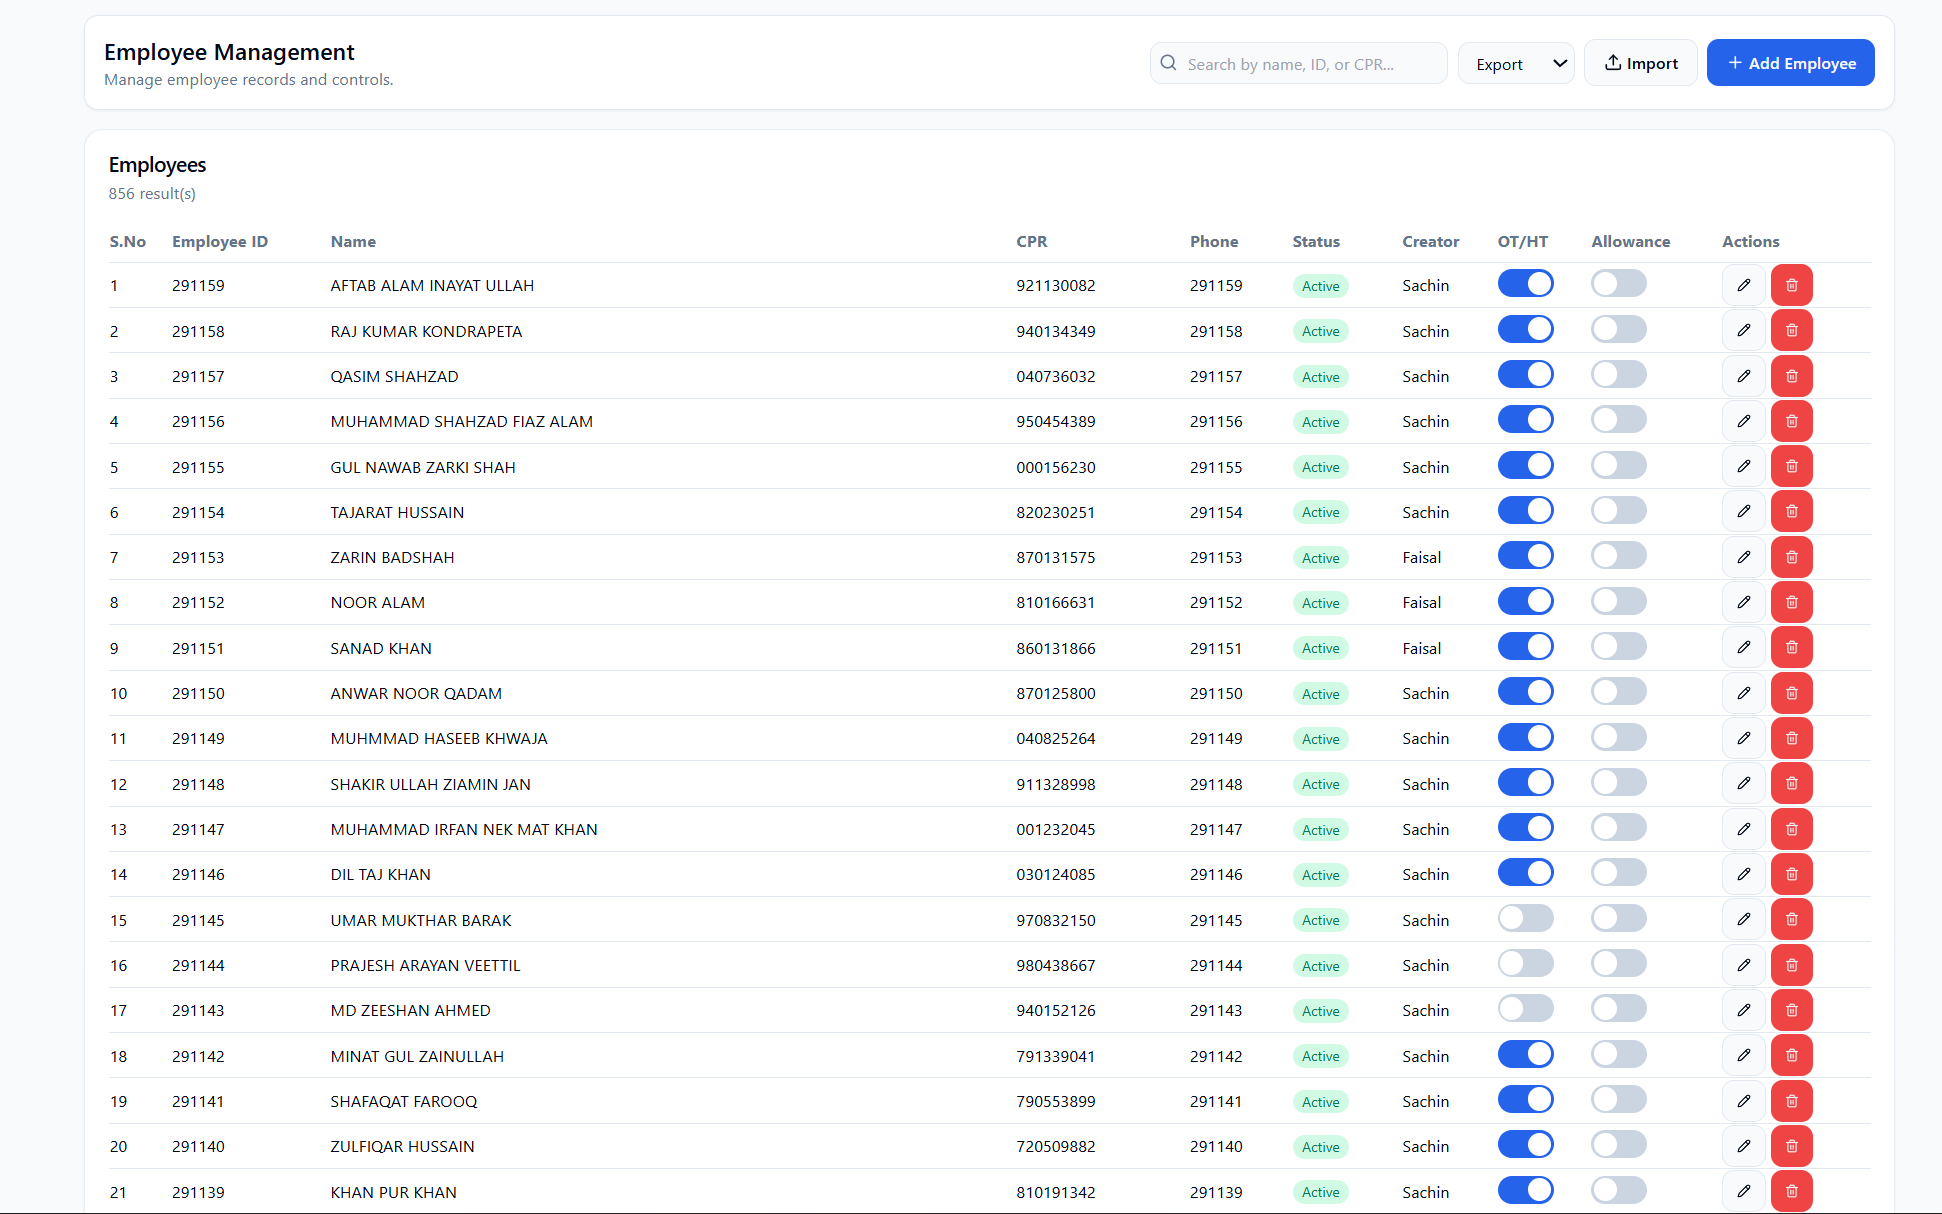This screenshot has width=1942, height=1214.
Task: Delete SANAD KHAN record
Action: click(1791, 647)
